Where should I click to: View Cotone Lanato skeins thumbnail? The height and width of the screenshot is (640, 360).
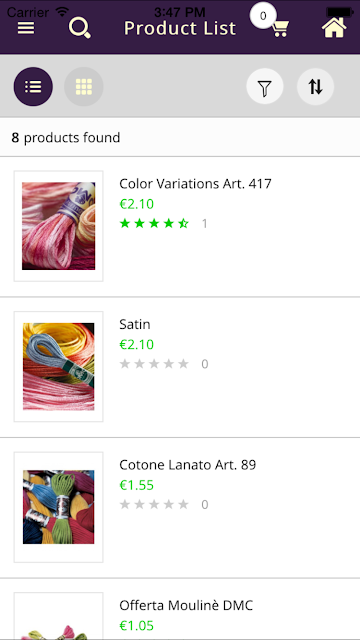58,507
